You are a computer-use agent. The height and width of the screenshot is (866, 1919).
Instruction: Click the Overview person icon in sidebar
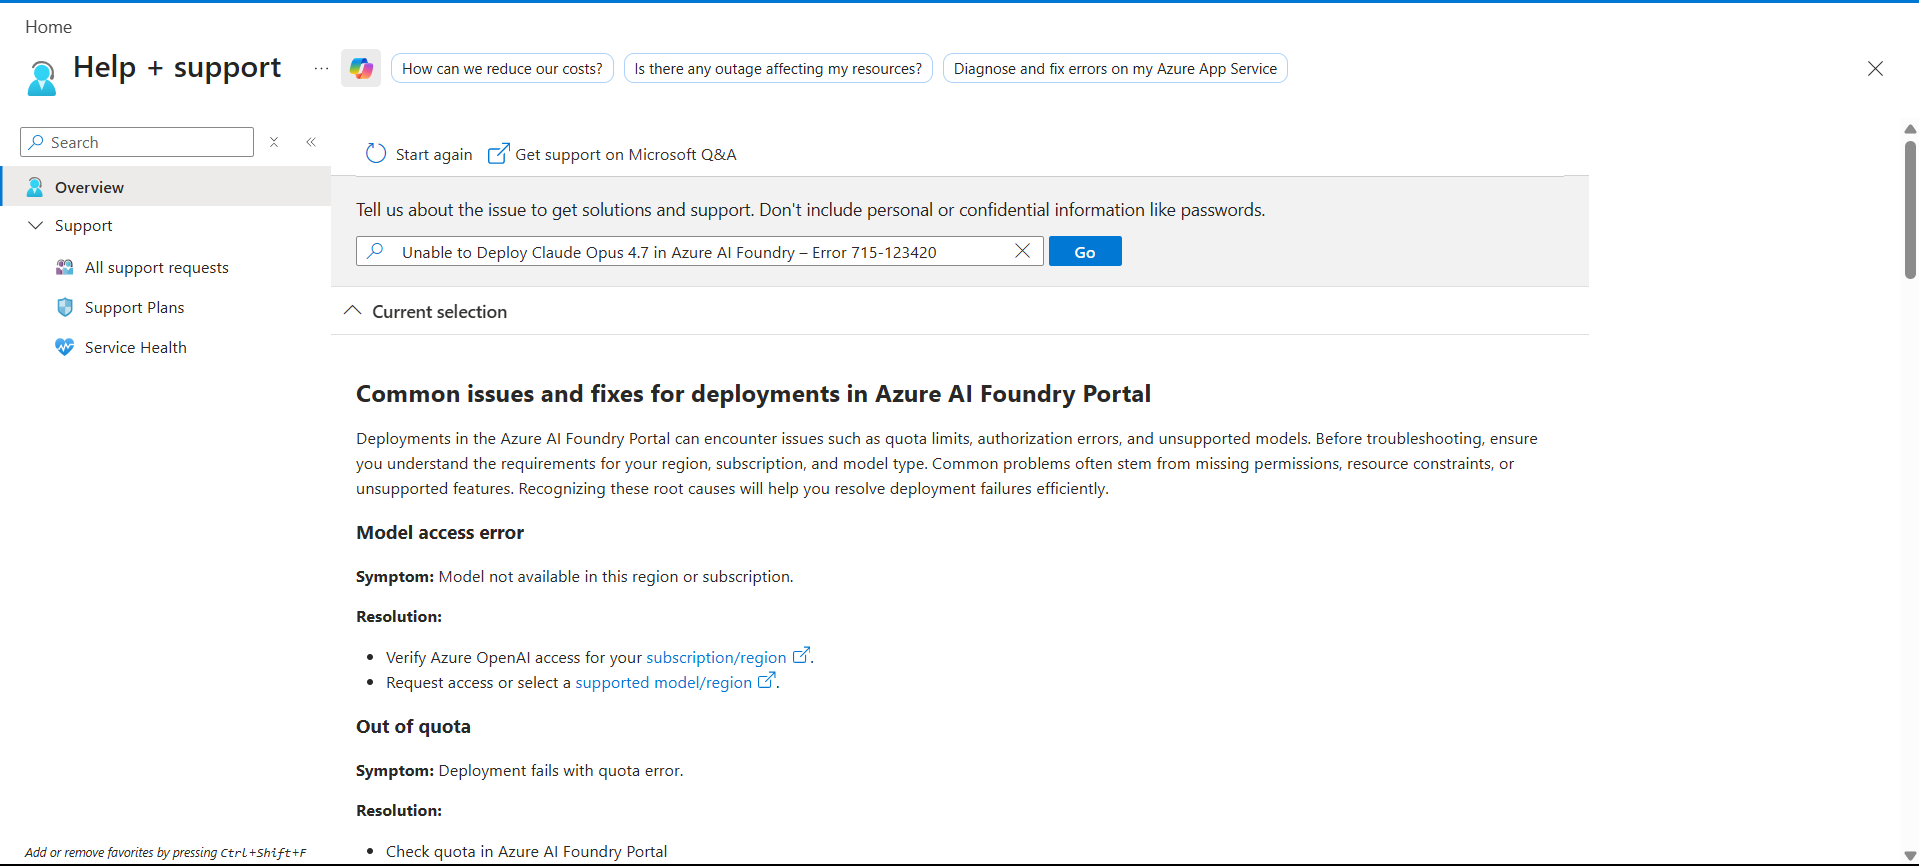coord(35,187)
